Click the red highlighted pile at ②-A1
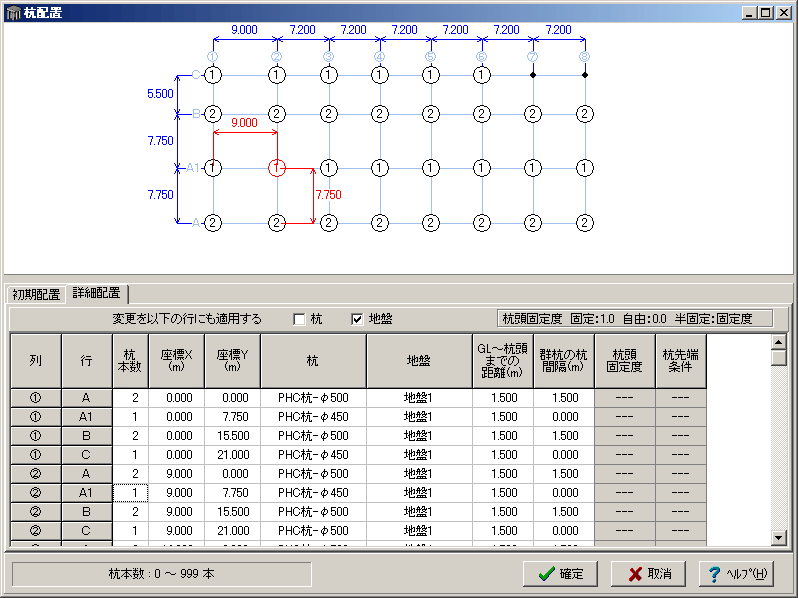The height and width of the screenshot is (598, 798). tap(277, 167)
